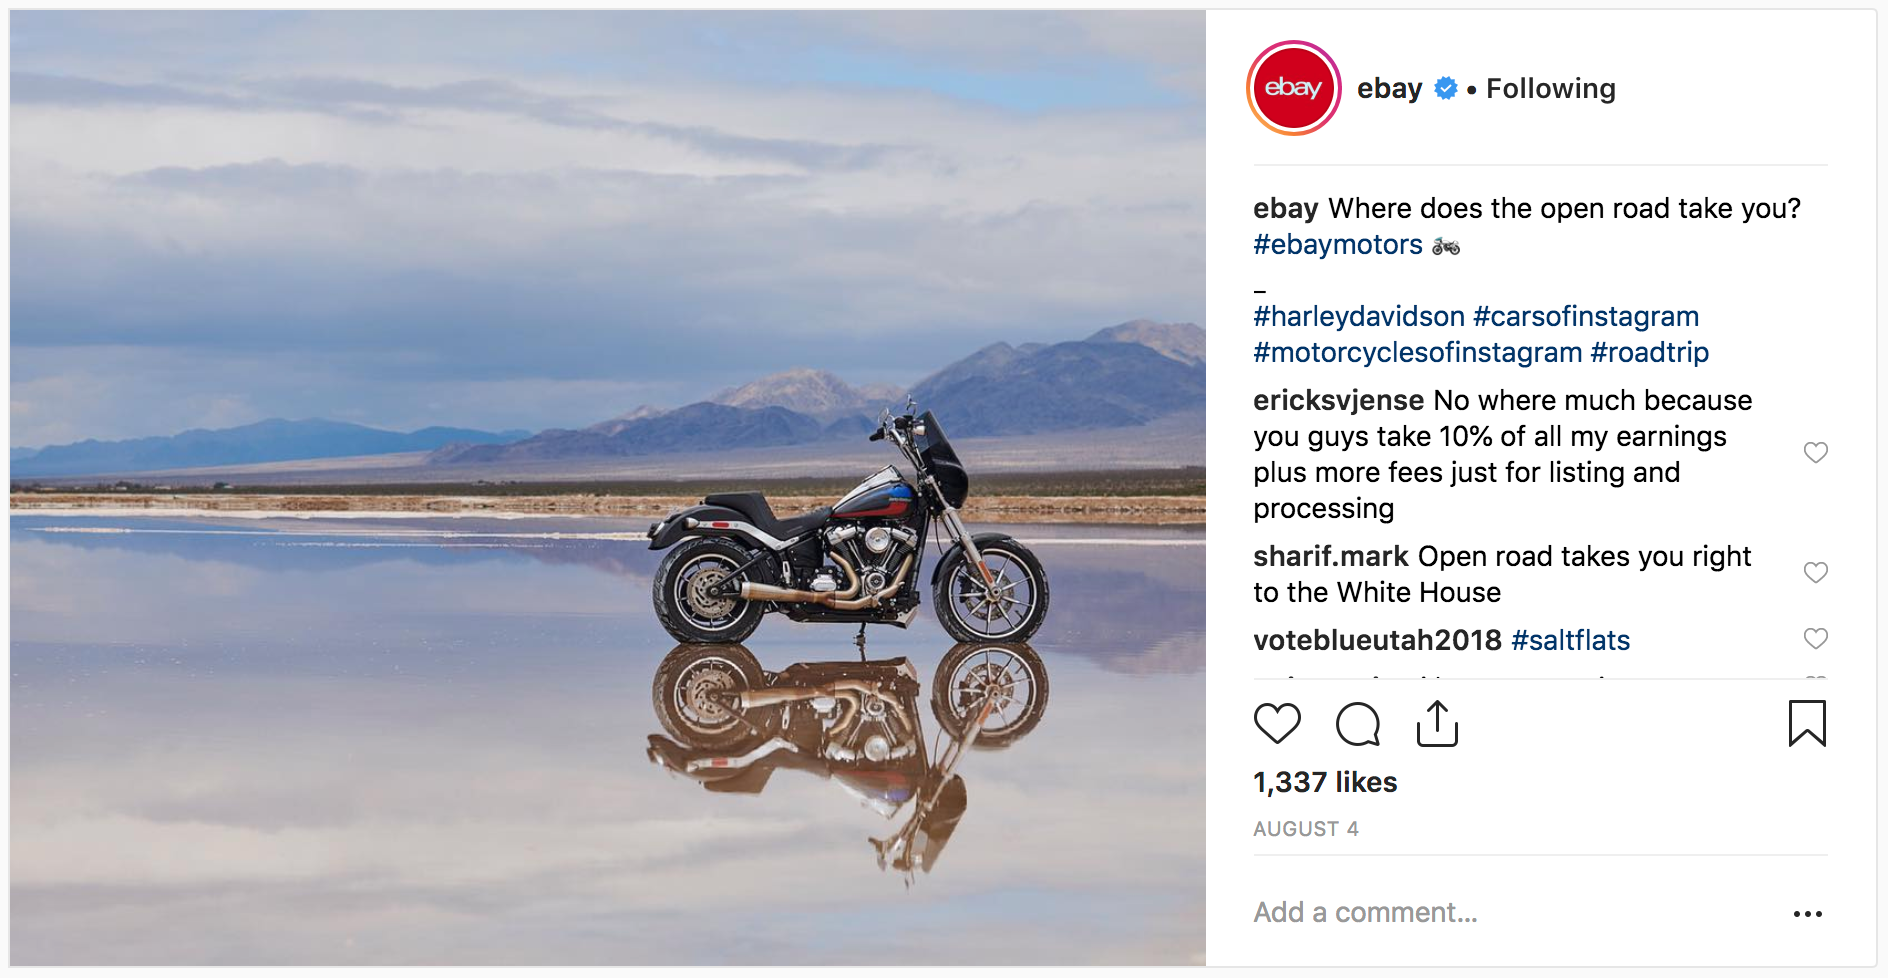Open ebay profile picture story

point(1293,88)
